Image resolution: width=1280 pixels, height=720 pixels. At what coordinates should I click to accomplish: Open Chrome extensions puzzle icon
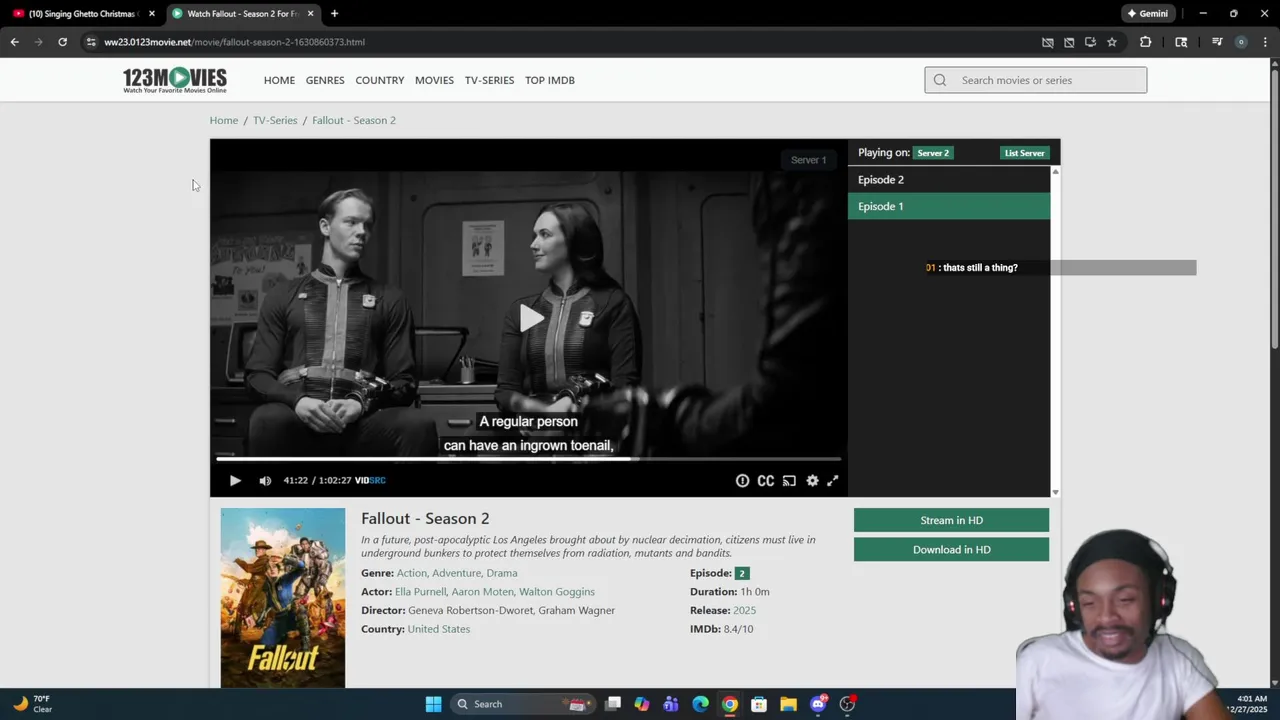click(1145, 42)
